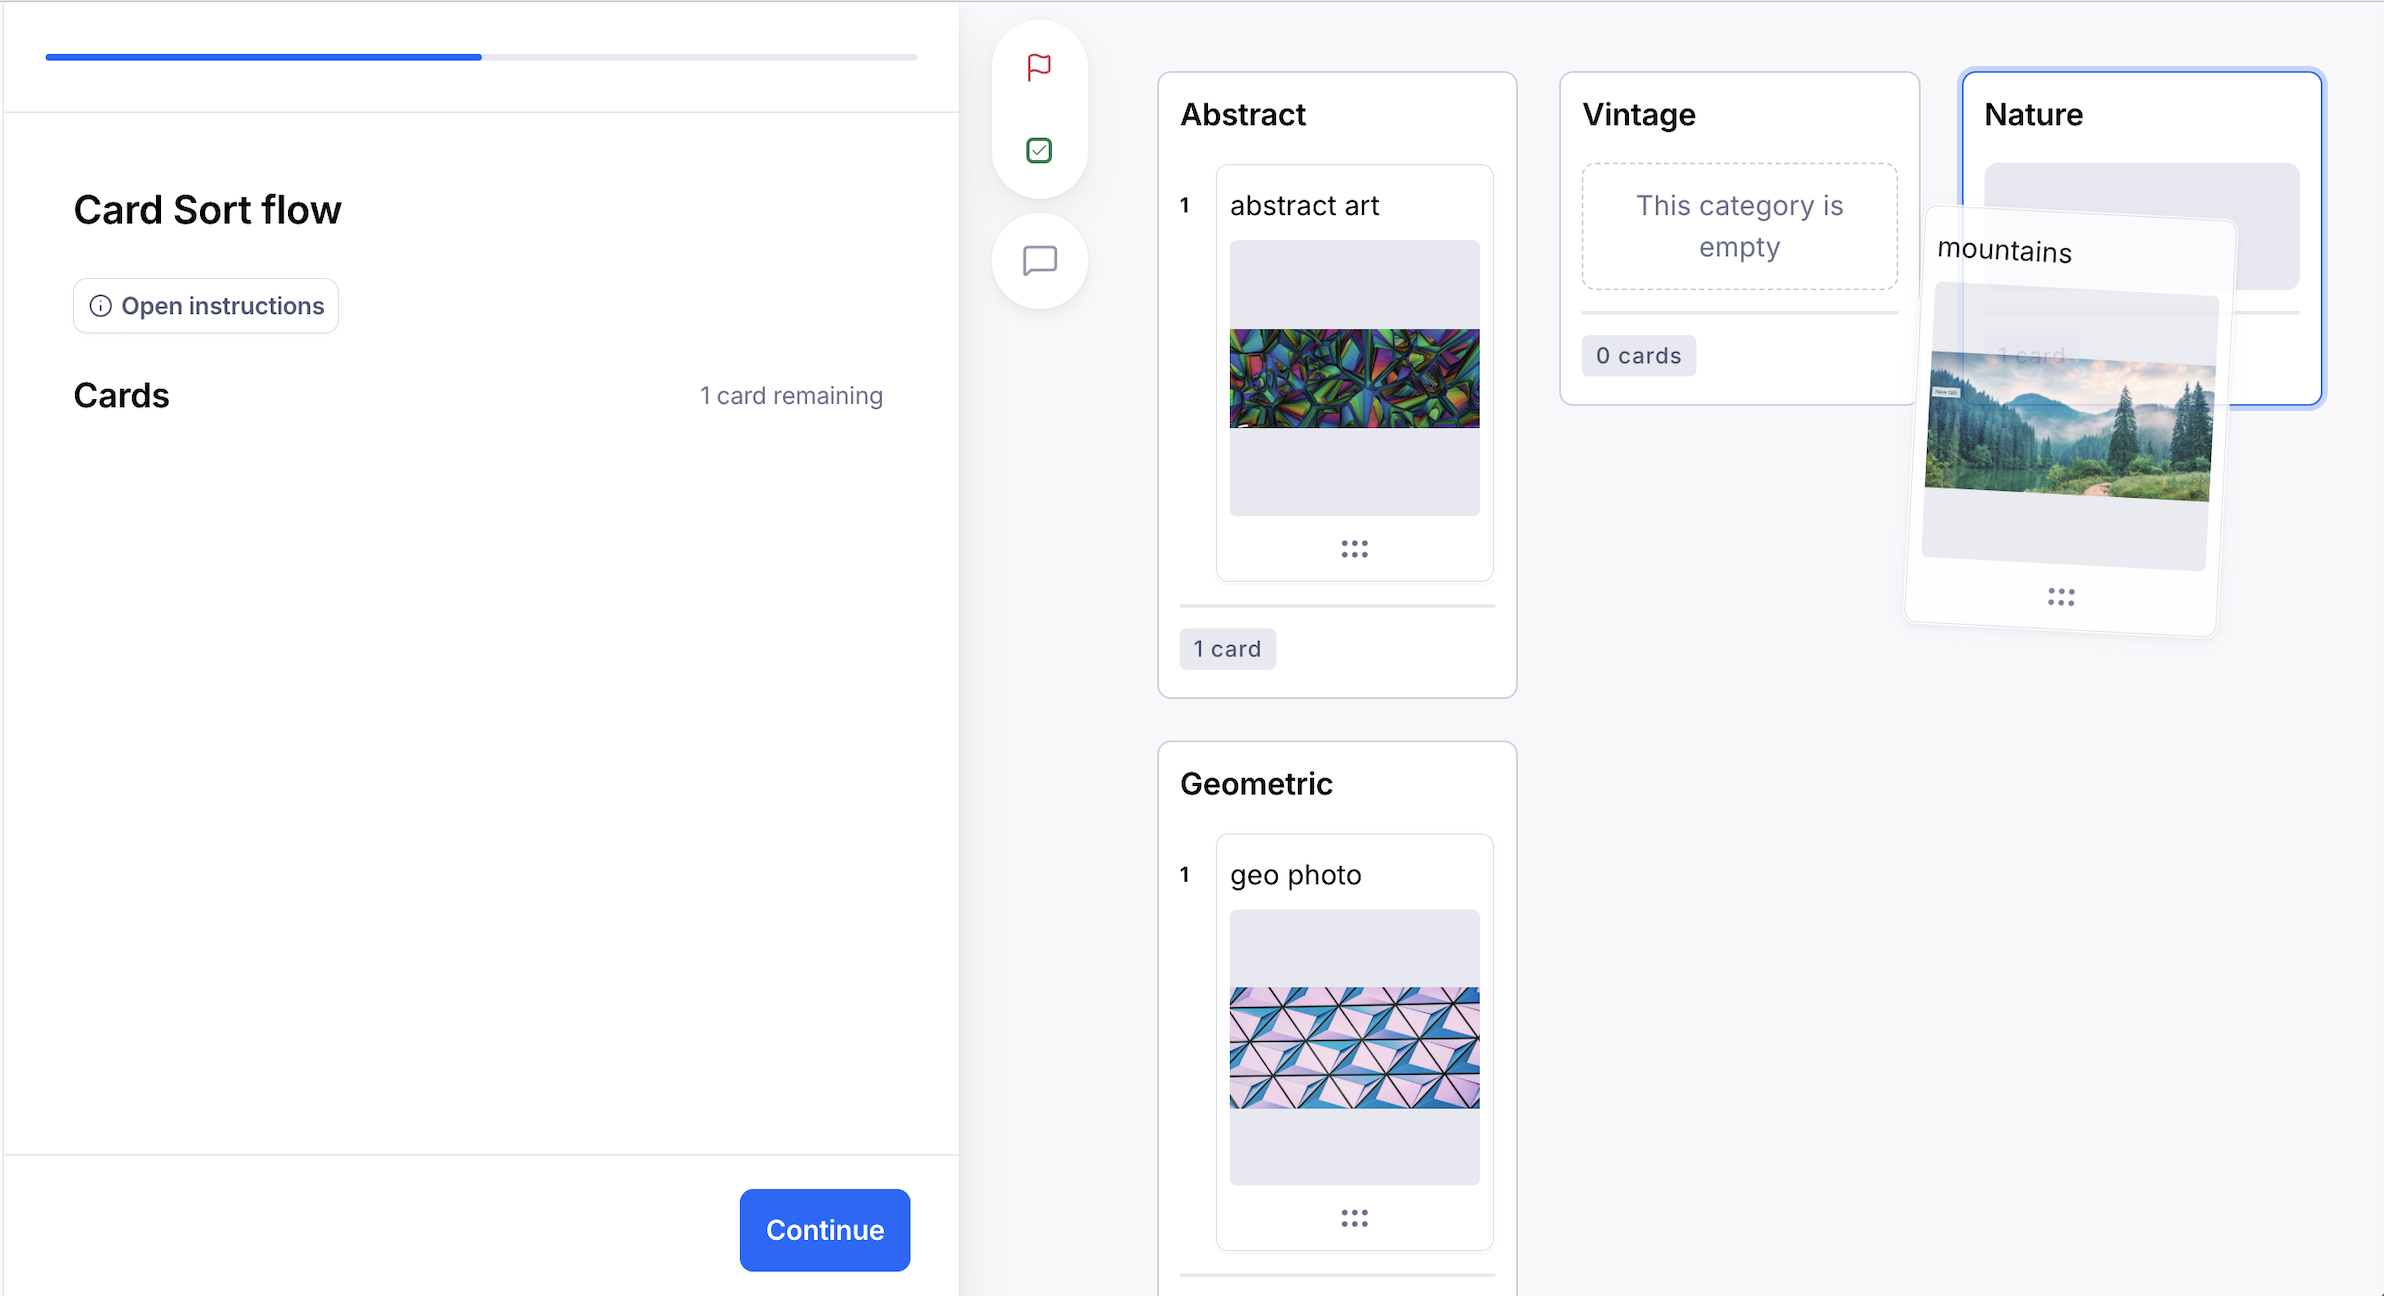2384x1296 pixels.
Task: Click the progress bar at top
Action: coord(481,57)
